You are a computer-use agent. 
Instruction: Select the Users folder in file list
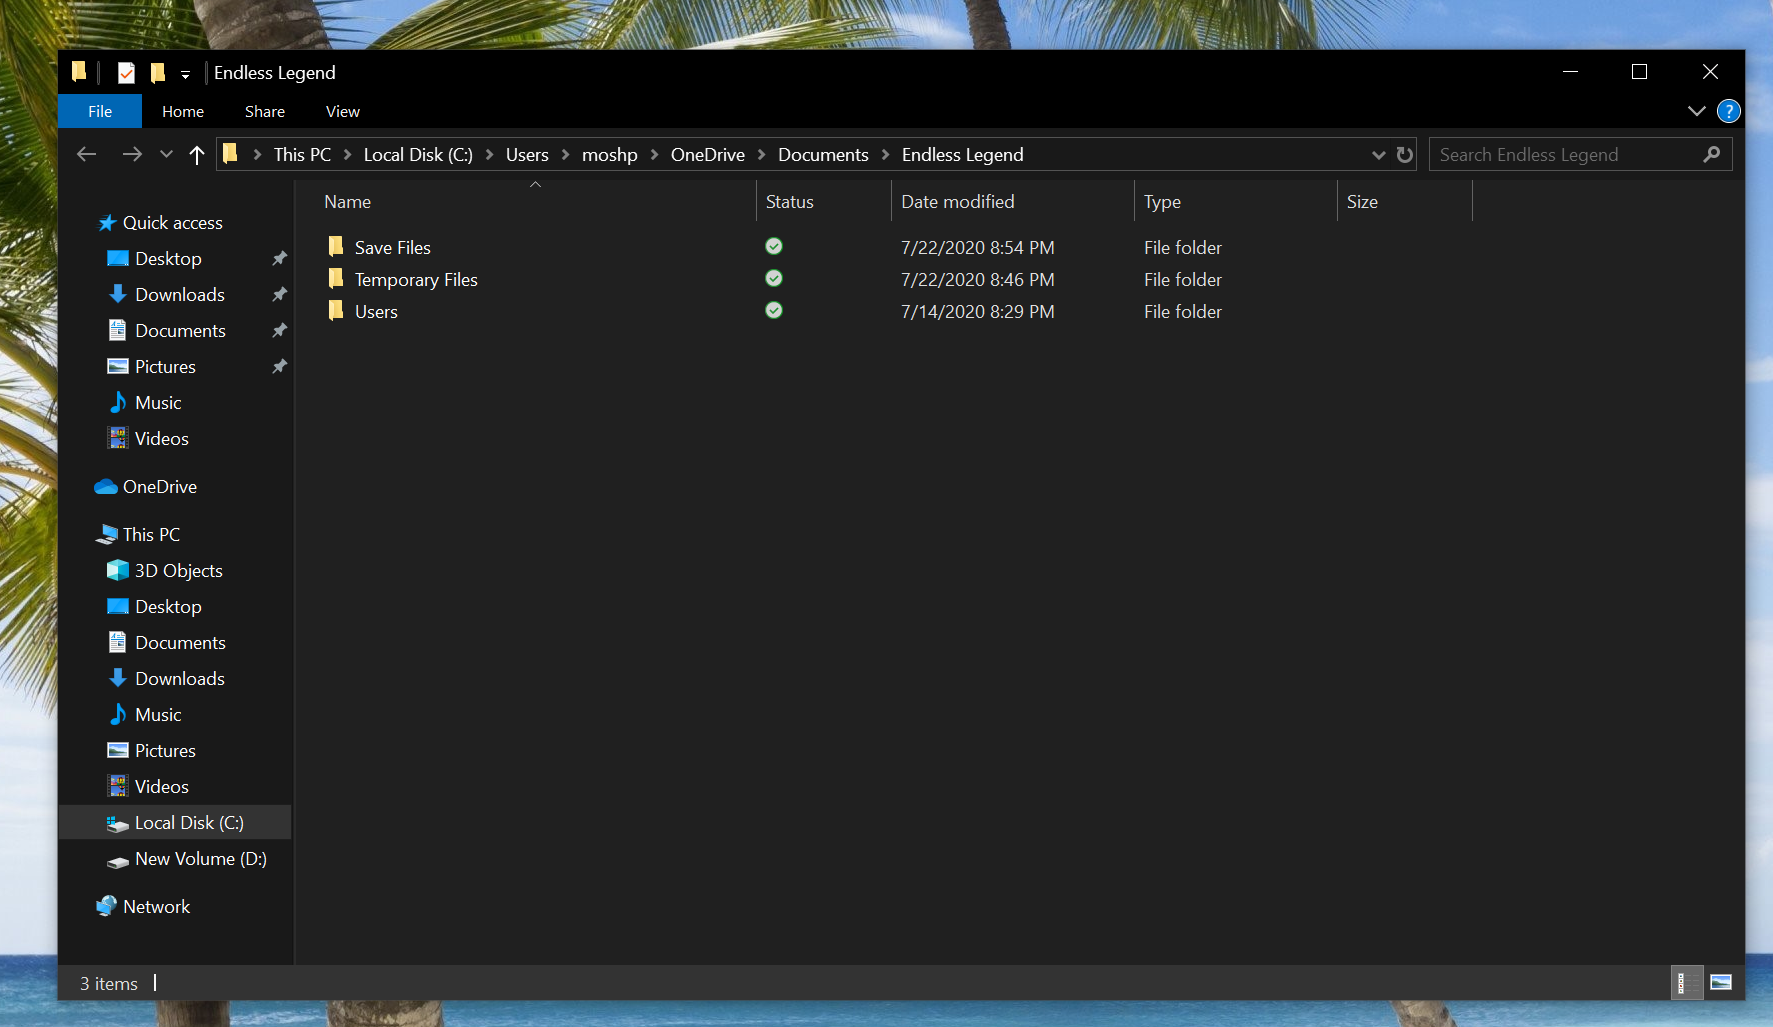[376, 311]
